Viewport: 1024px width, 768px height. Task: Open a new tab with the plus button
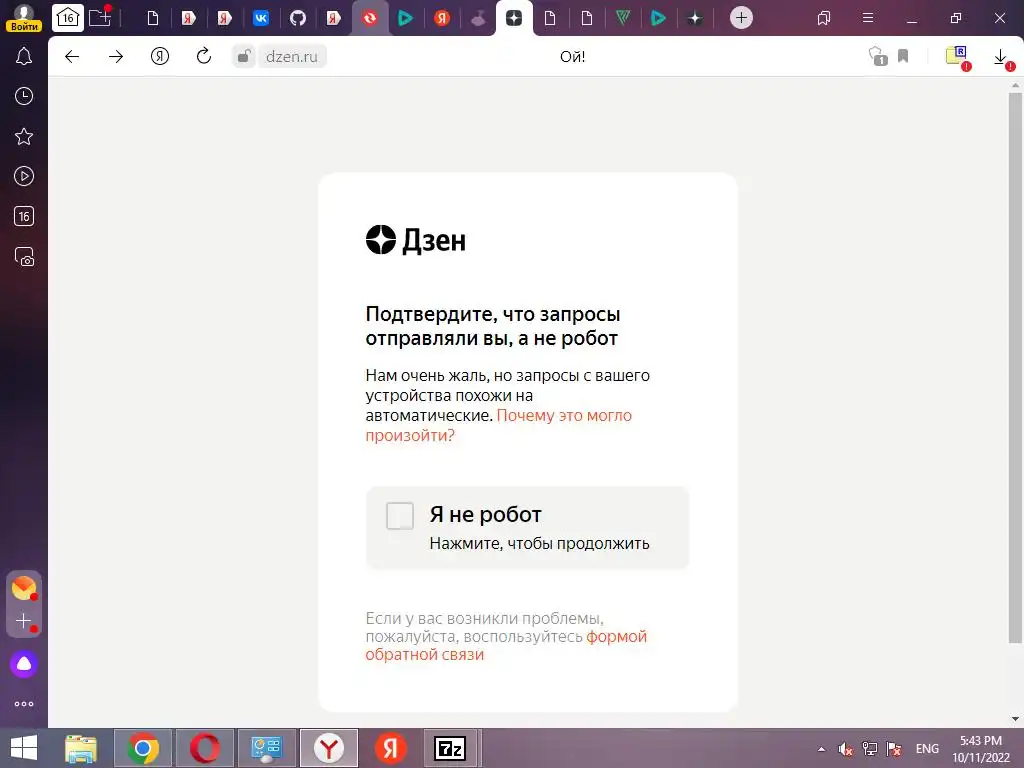[x=741, y=18]
